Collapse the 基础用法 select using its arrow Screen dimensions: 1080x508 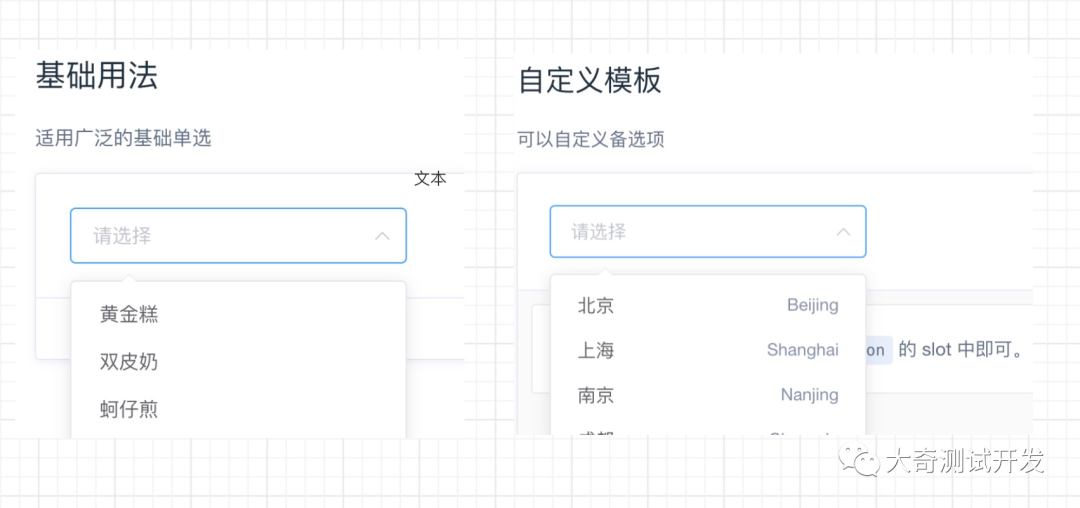coord(382,236)
